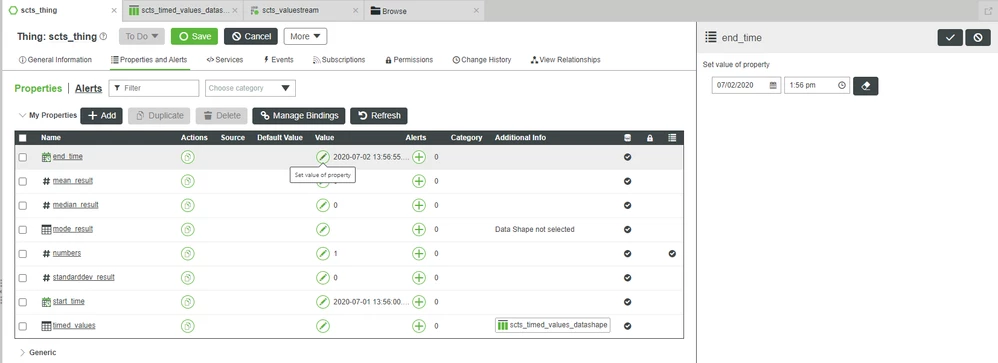The height and width of the screenshot is (363, 998).
Task: Open the Change History tab
Action: click(481, 60)
